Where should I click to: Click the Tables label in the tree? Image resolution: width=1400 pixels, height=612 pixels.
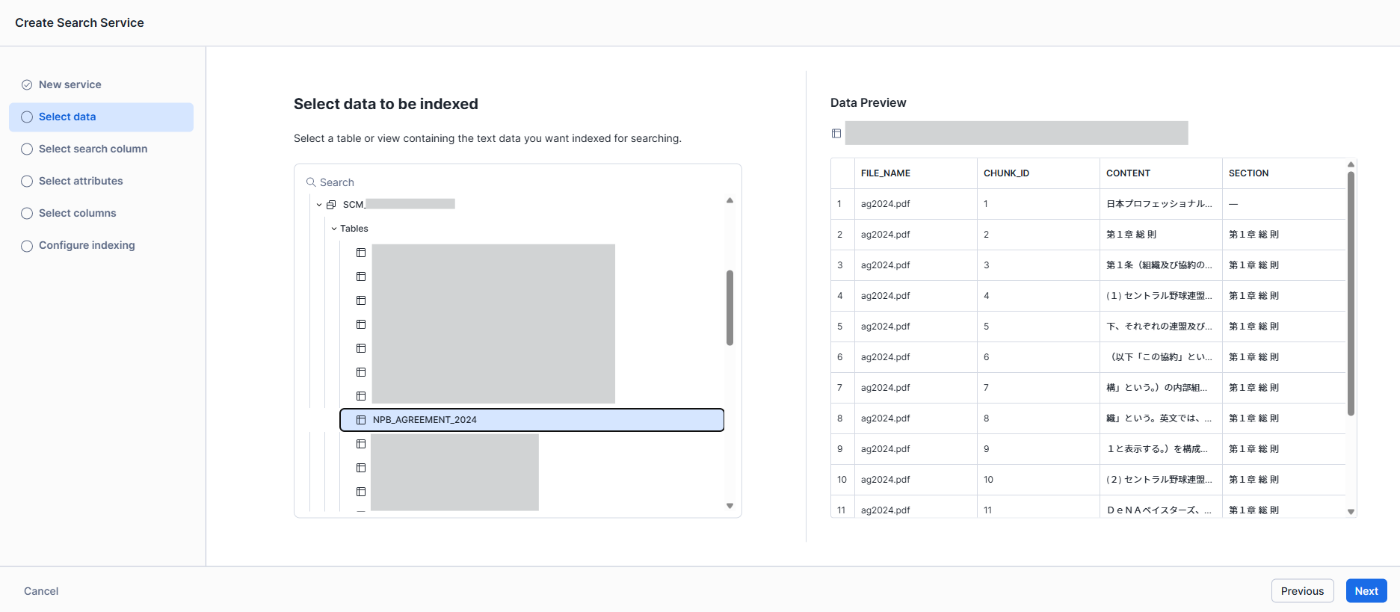point(354,228)
